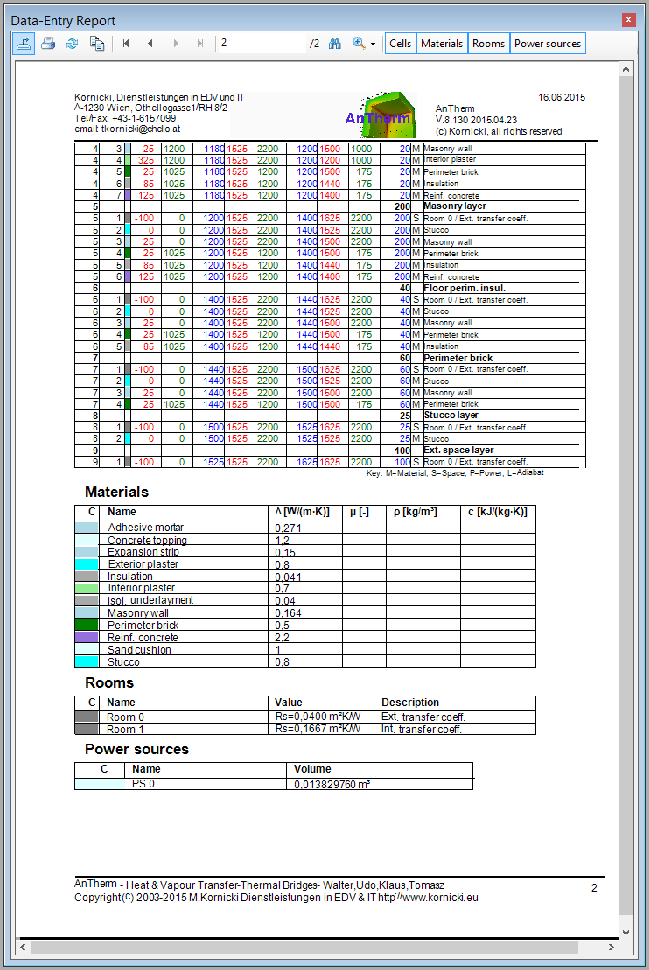Image resolution: width=649 pixels, height=970 pixels.
Task: Copy the report page to clipboard
Action: [97, 43]
